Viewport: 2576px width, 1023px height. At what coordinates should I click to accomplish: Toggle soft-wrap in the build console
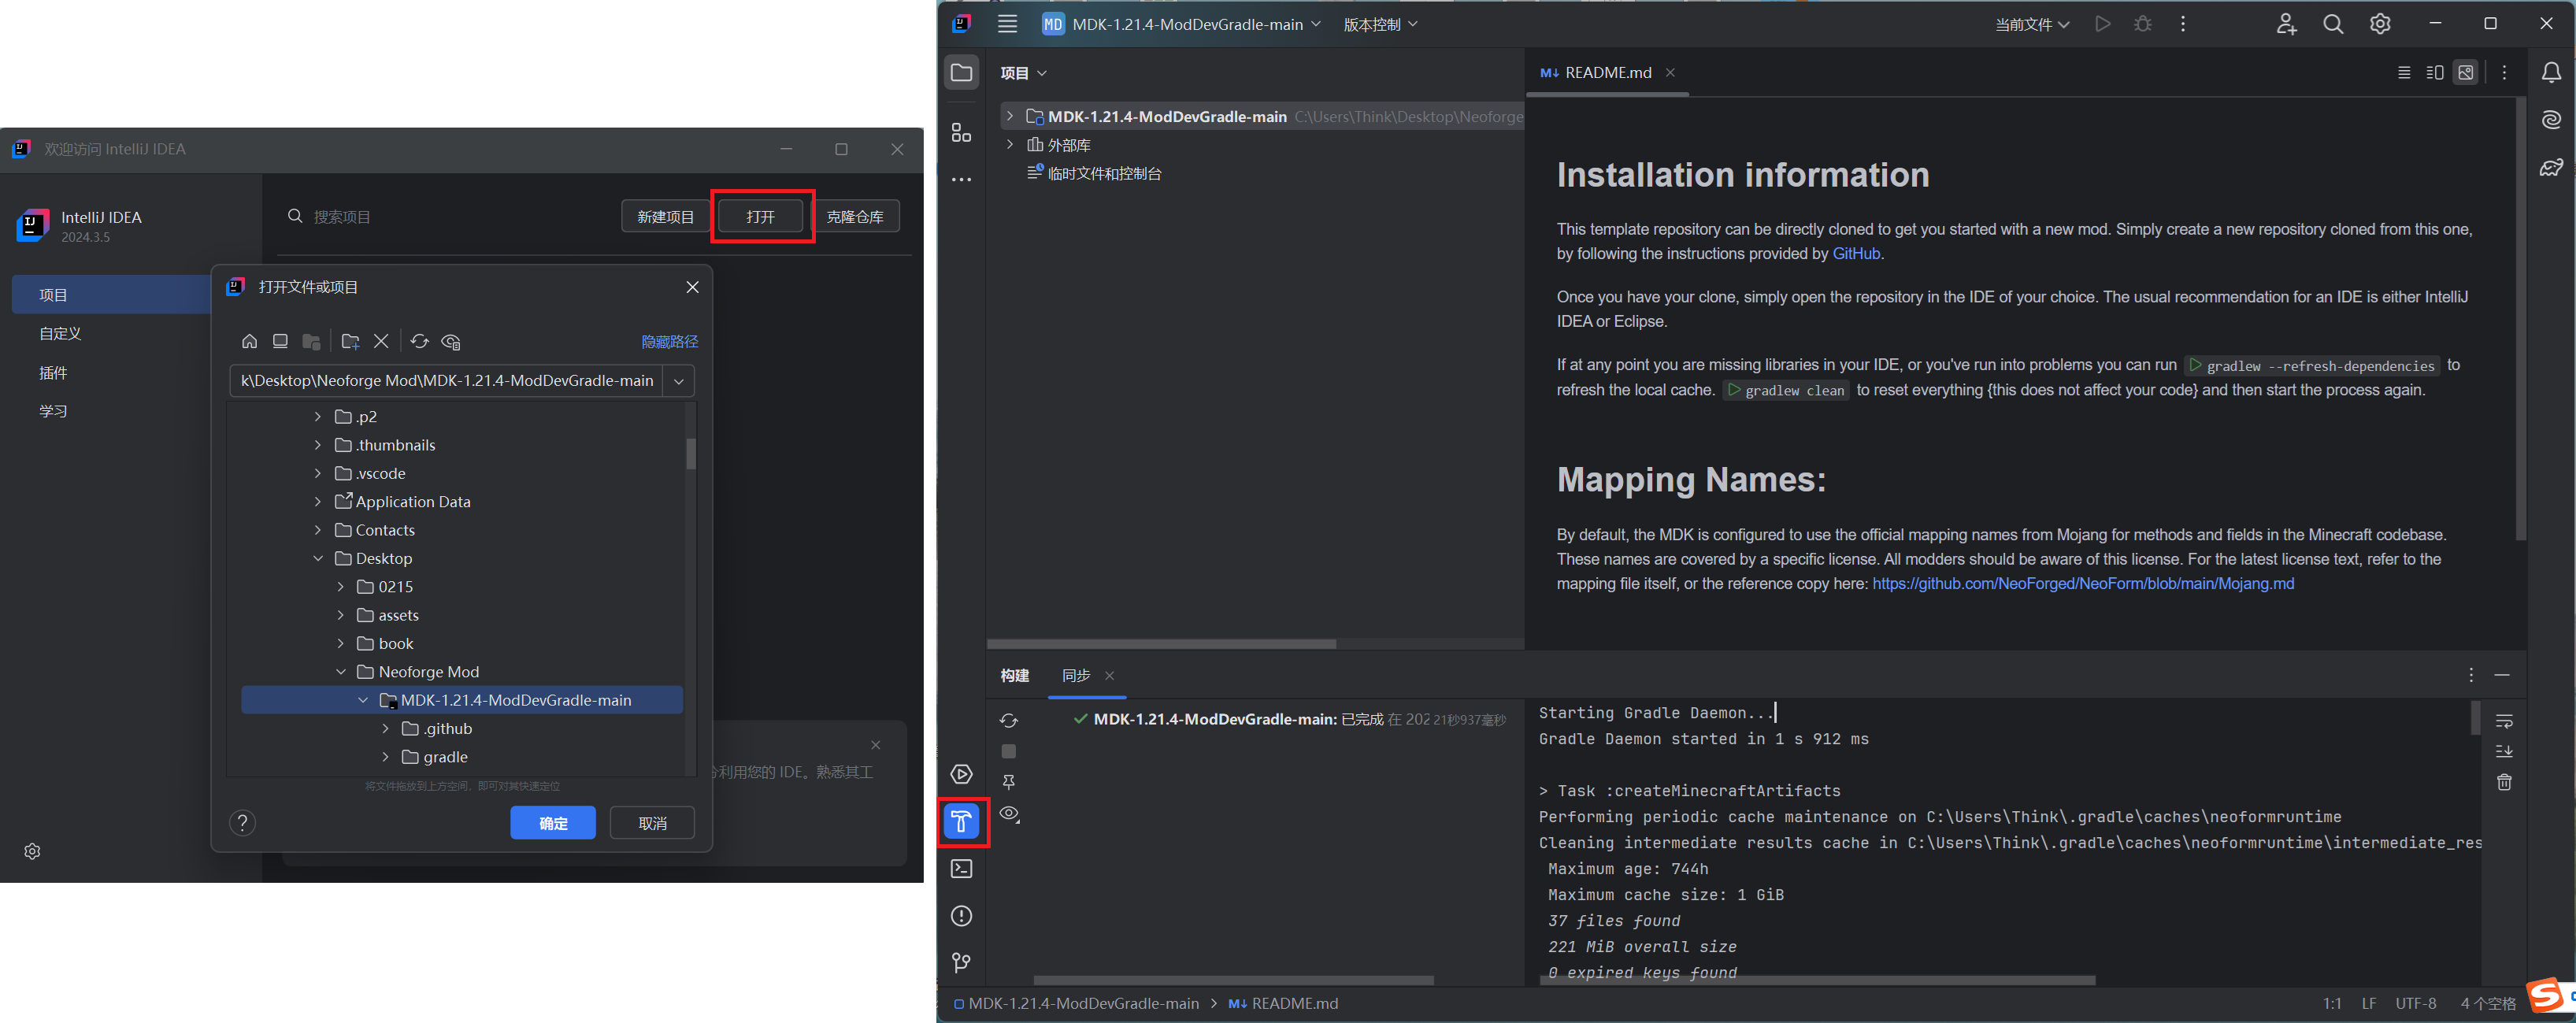(x=2504, y=721)
